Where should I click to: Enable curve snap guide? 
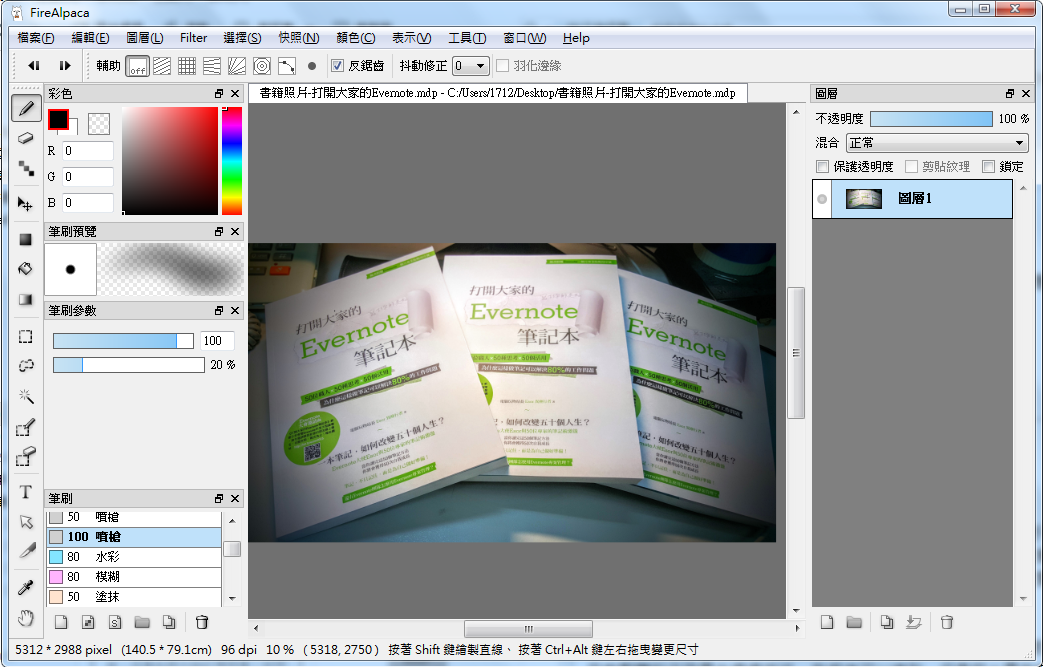click(287, 66)
